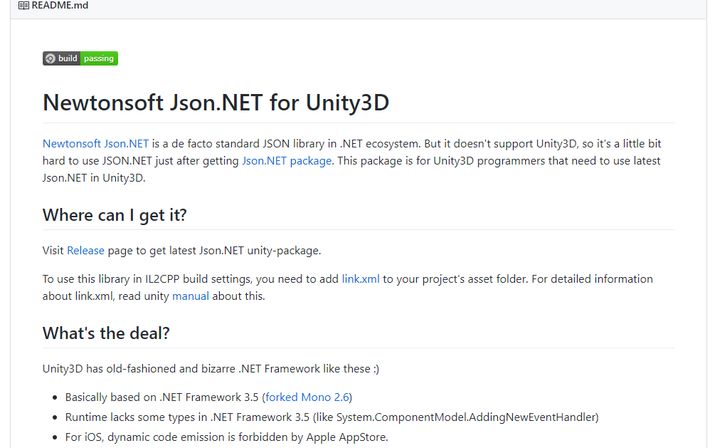The width and height of the screenshot is (720, 448).
Task: Go to the Release page link
Action: click(85, 251)
